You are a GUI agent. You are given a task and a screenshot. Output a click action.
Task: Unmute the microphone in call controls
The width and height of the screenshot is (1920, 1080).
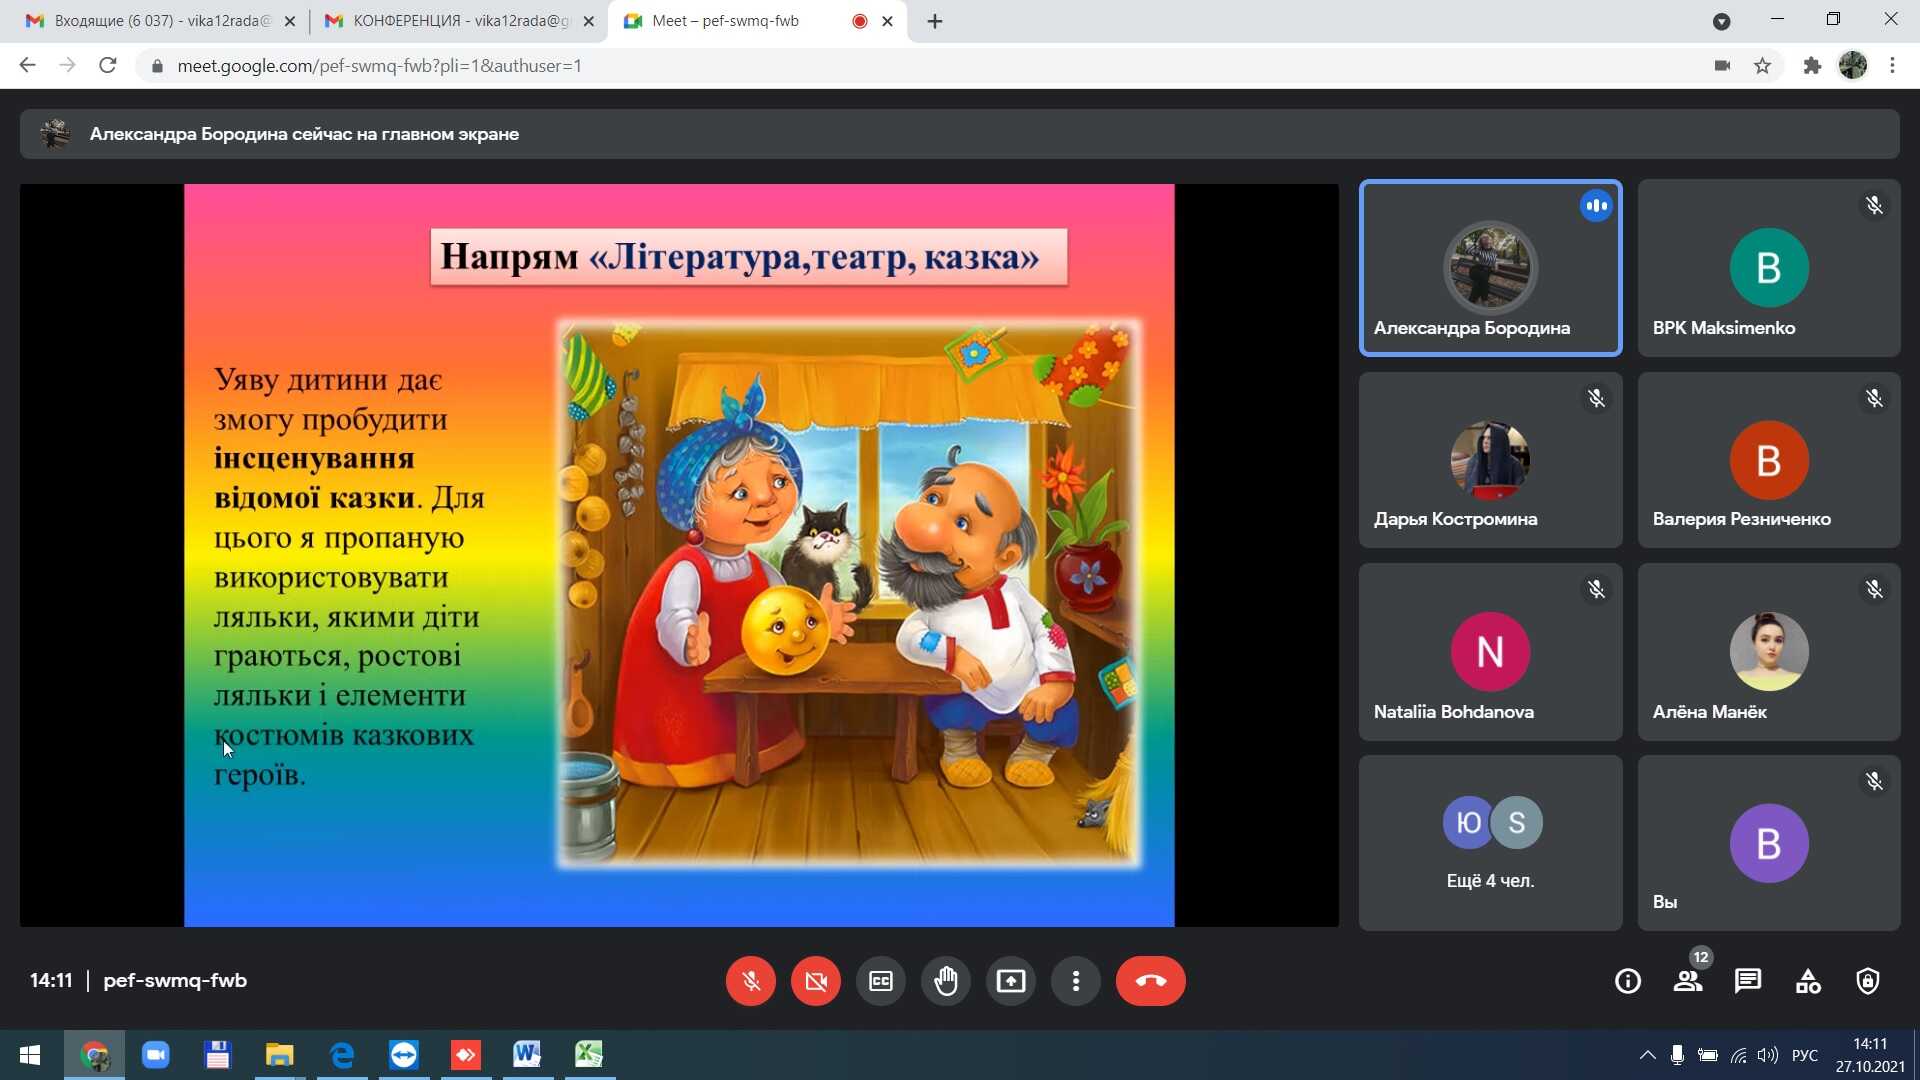[x=750, y=981]
